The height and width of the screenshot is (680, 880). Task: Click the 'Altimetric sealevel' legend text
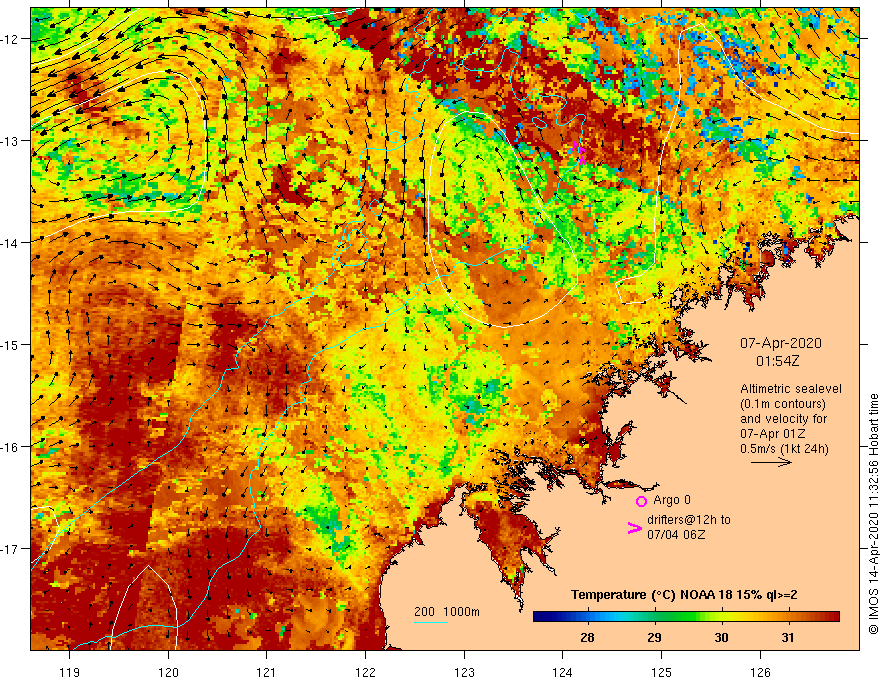tap(791, 389)
